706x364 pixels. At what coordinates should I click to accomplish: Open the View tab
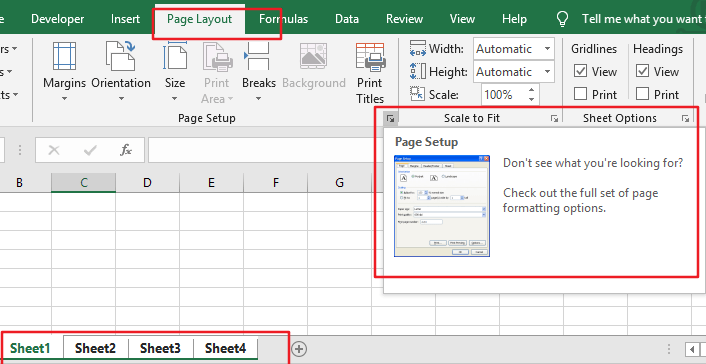(x=462, y=19)
